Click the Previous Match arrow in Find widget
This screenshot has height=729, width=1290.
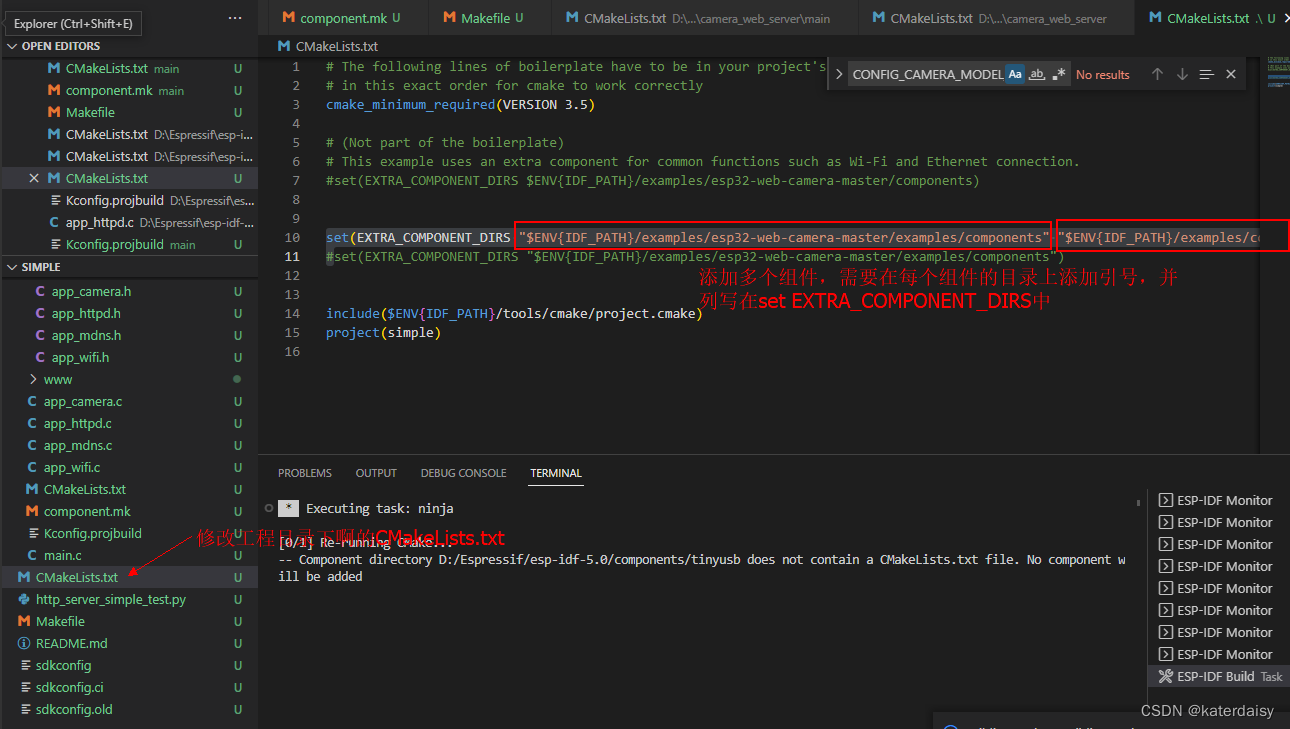click(1157, 74)
